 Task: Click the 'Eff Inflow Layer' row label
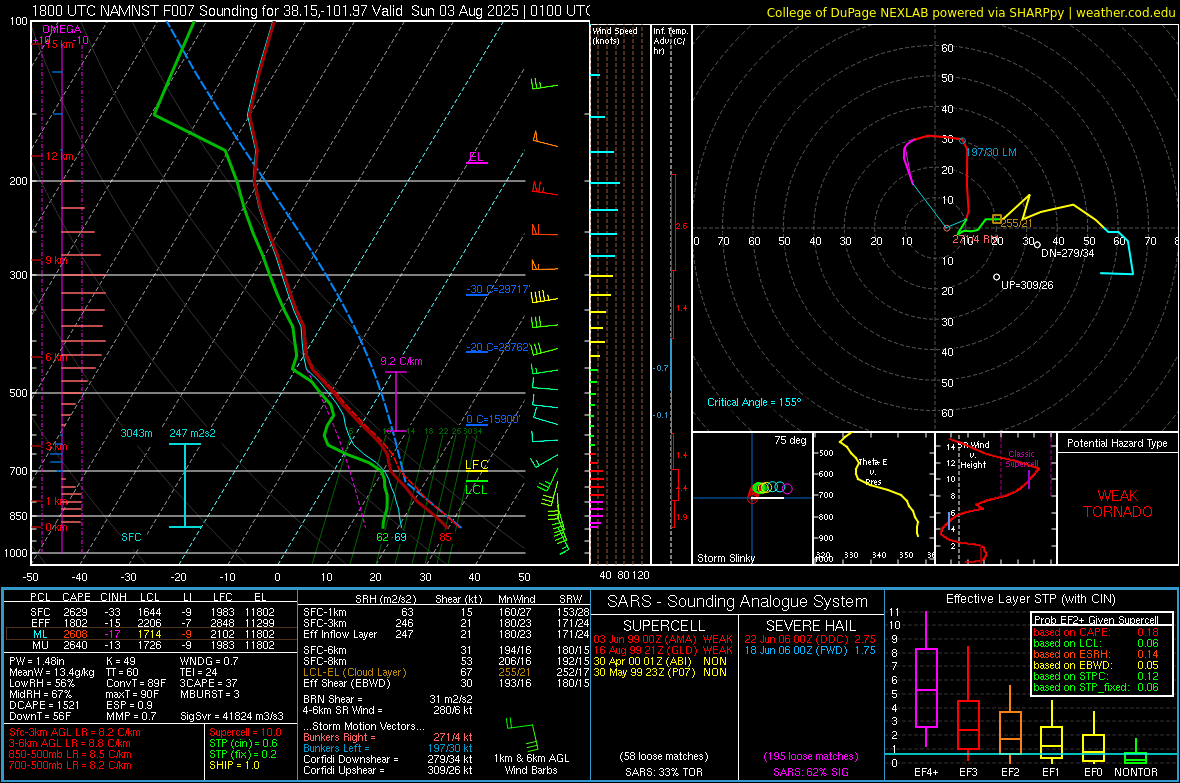[x=340, y=634]
